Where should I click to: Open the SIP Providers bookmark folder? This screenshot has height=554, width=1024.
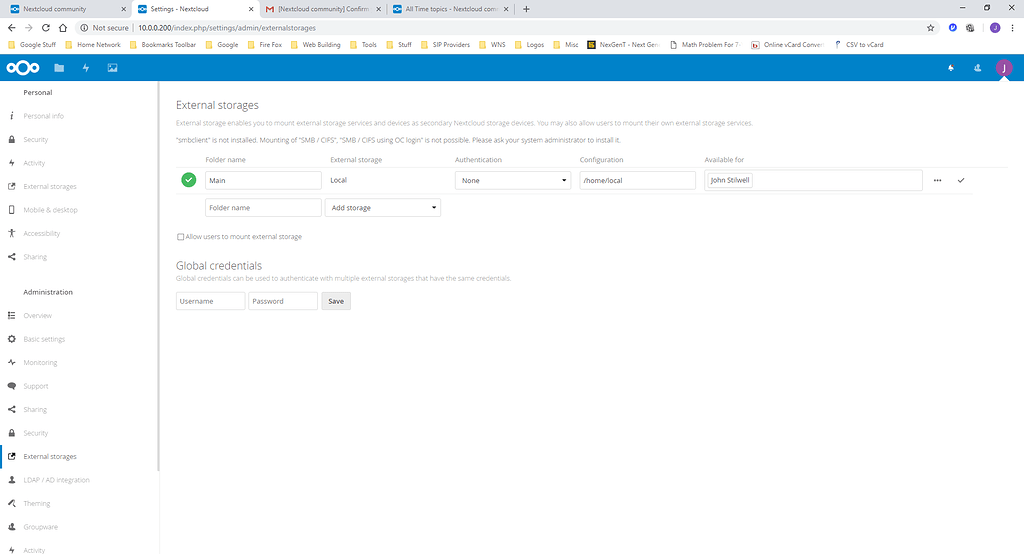(x=445, y=45)
